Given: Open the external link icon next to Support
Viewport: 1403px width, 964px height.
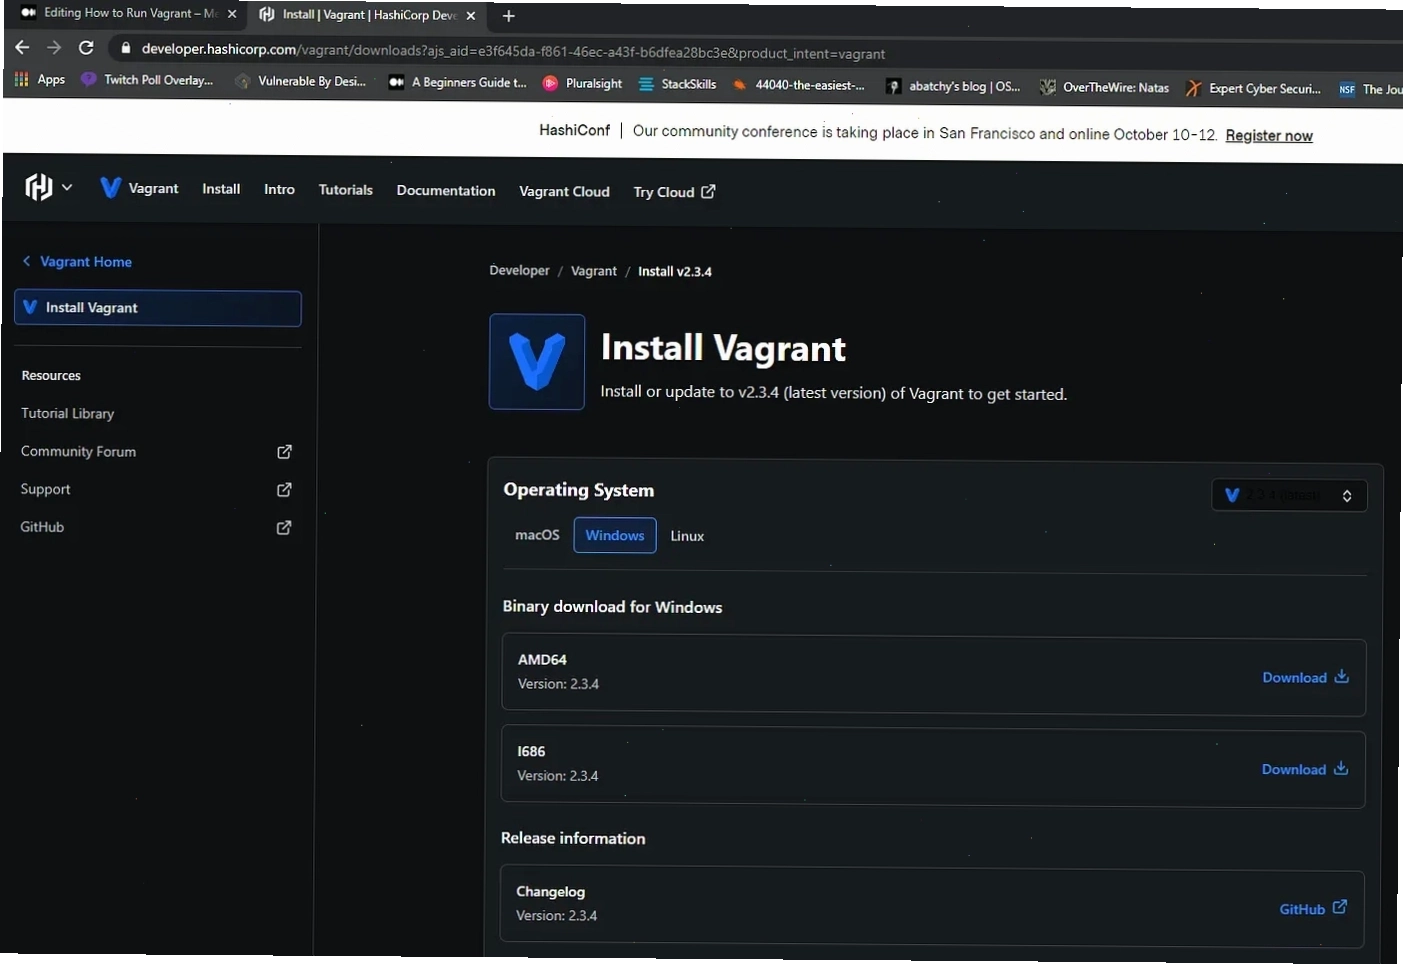Looking at the screenshot, I should coord(284,490).
